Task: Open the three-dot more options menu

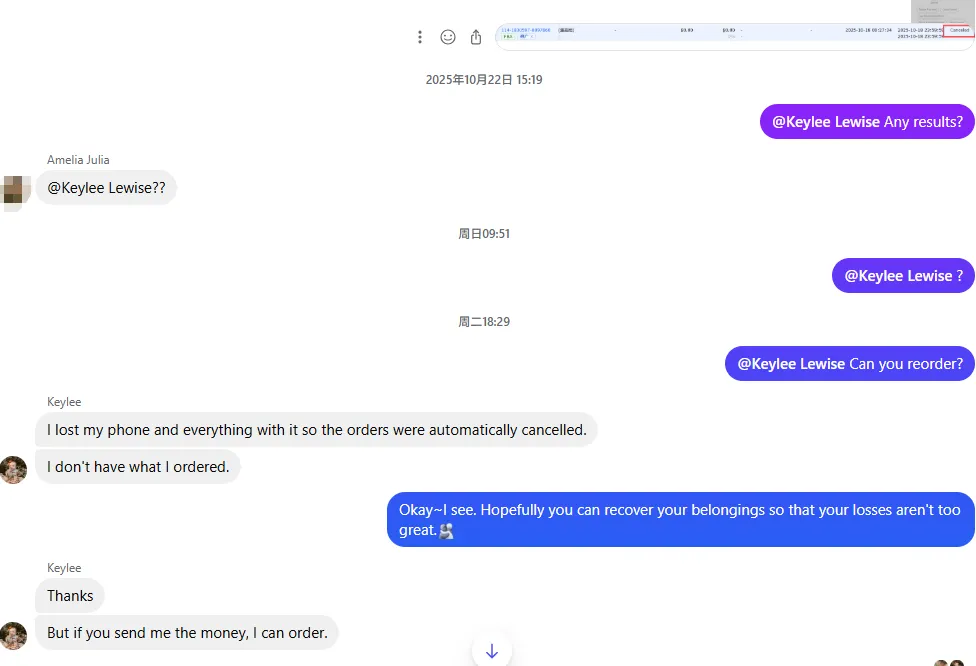Action: 420,37
